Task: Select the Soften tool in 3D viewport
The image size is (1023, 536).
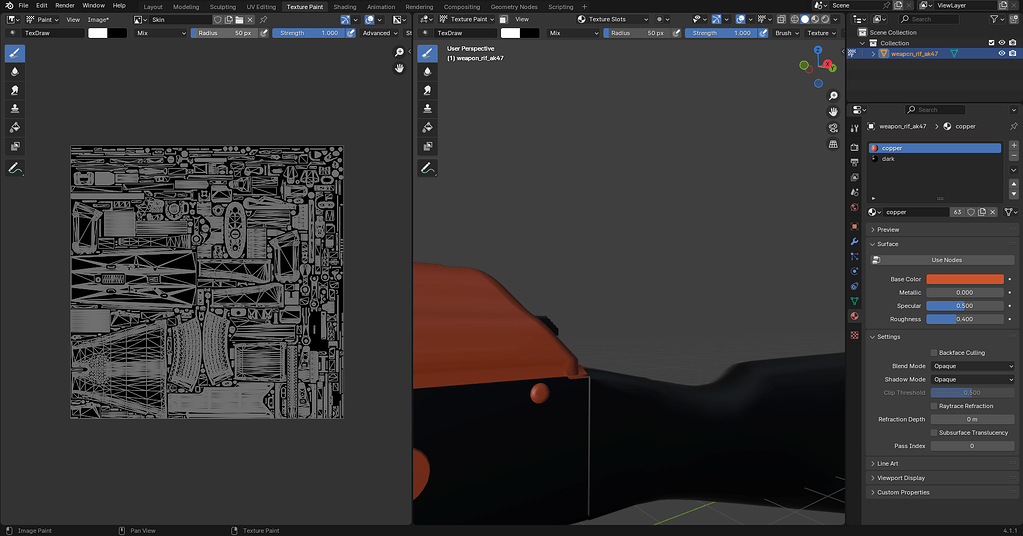Action: (427, 72)
